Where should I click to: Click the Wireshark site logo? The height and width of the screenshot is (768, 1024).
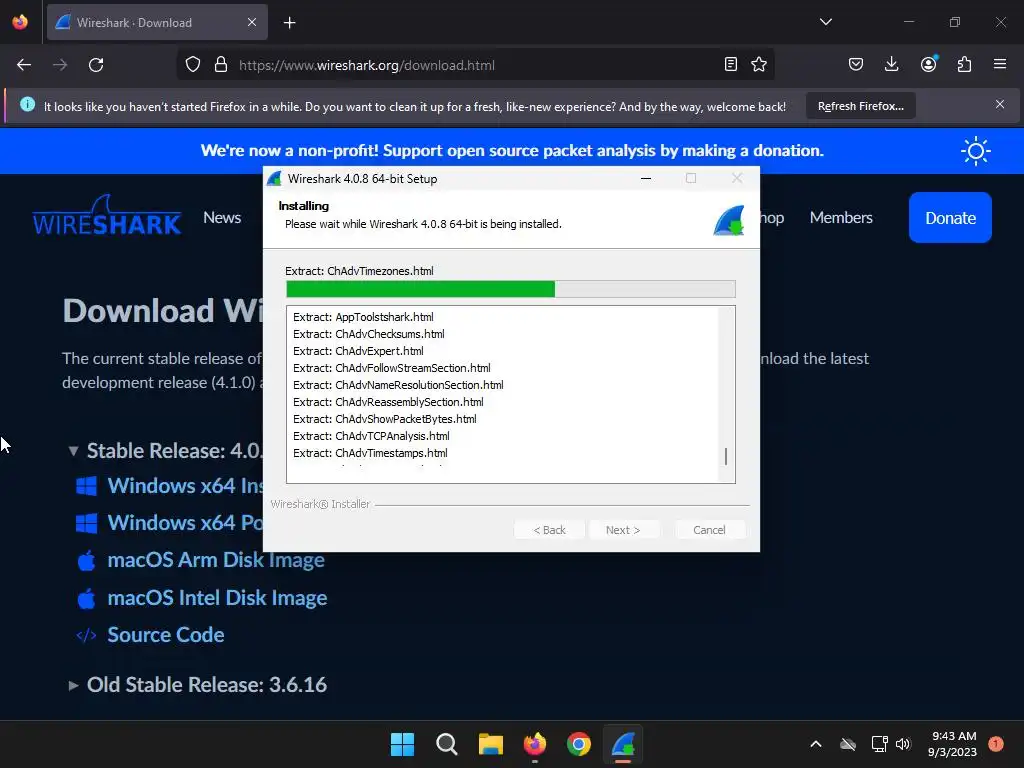tap(107, 216)
